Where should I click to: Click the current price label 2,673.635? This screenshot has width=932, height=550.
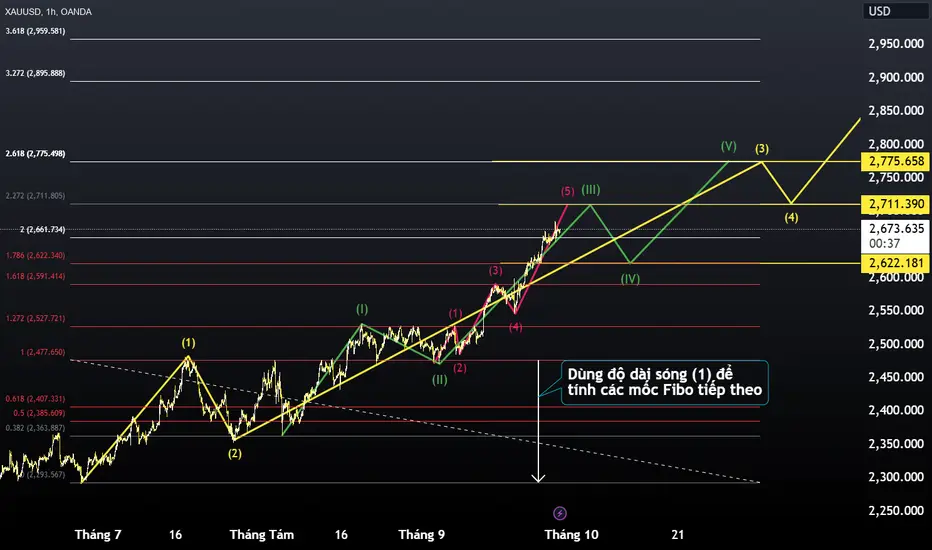tap(895, 229)
